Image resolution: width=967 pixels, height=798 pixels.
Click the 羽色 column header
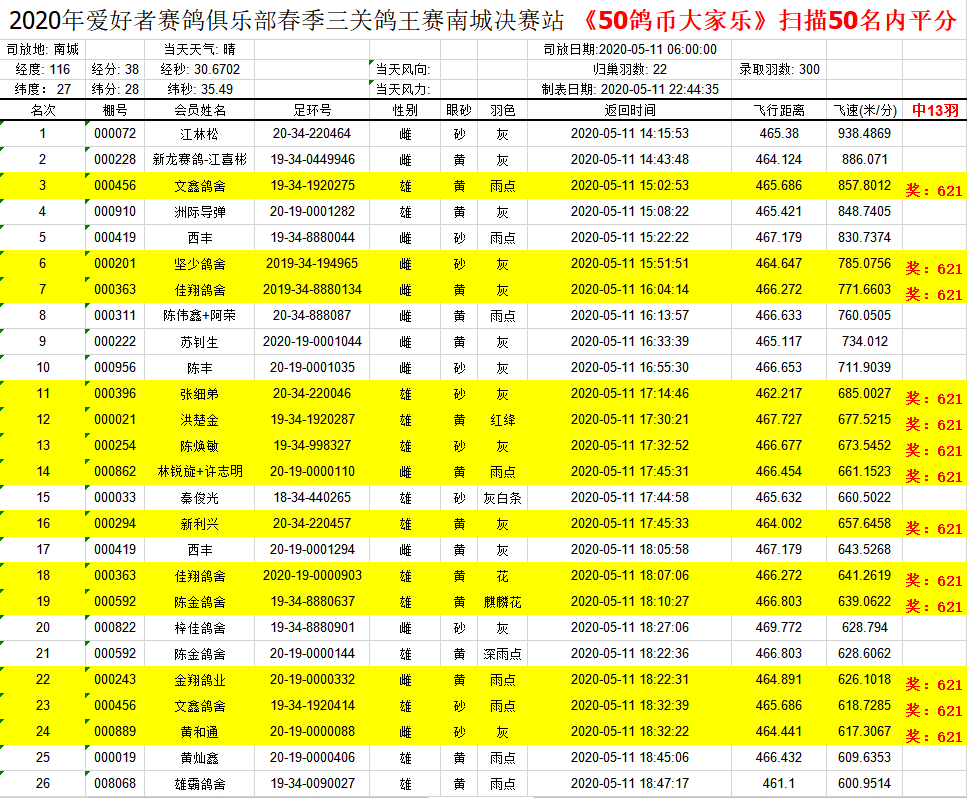(x=503, y=110)
